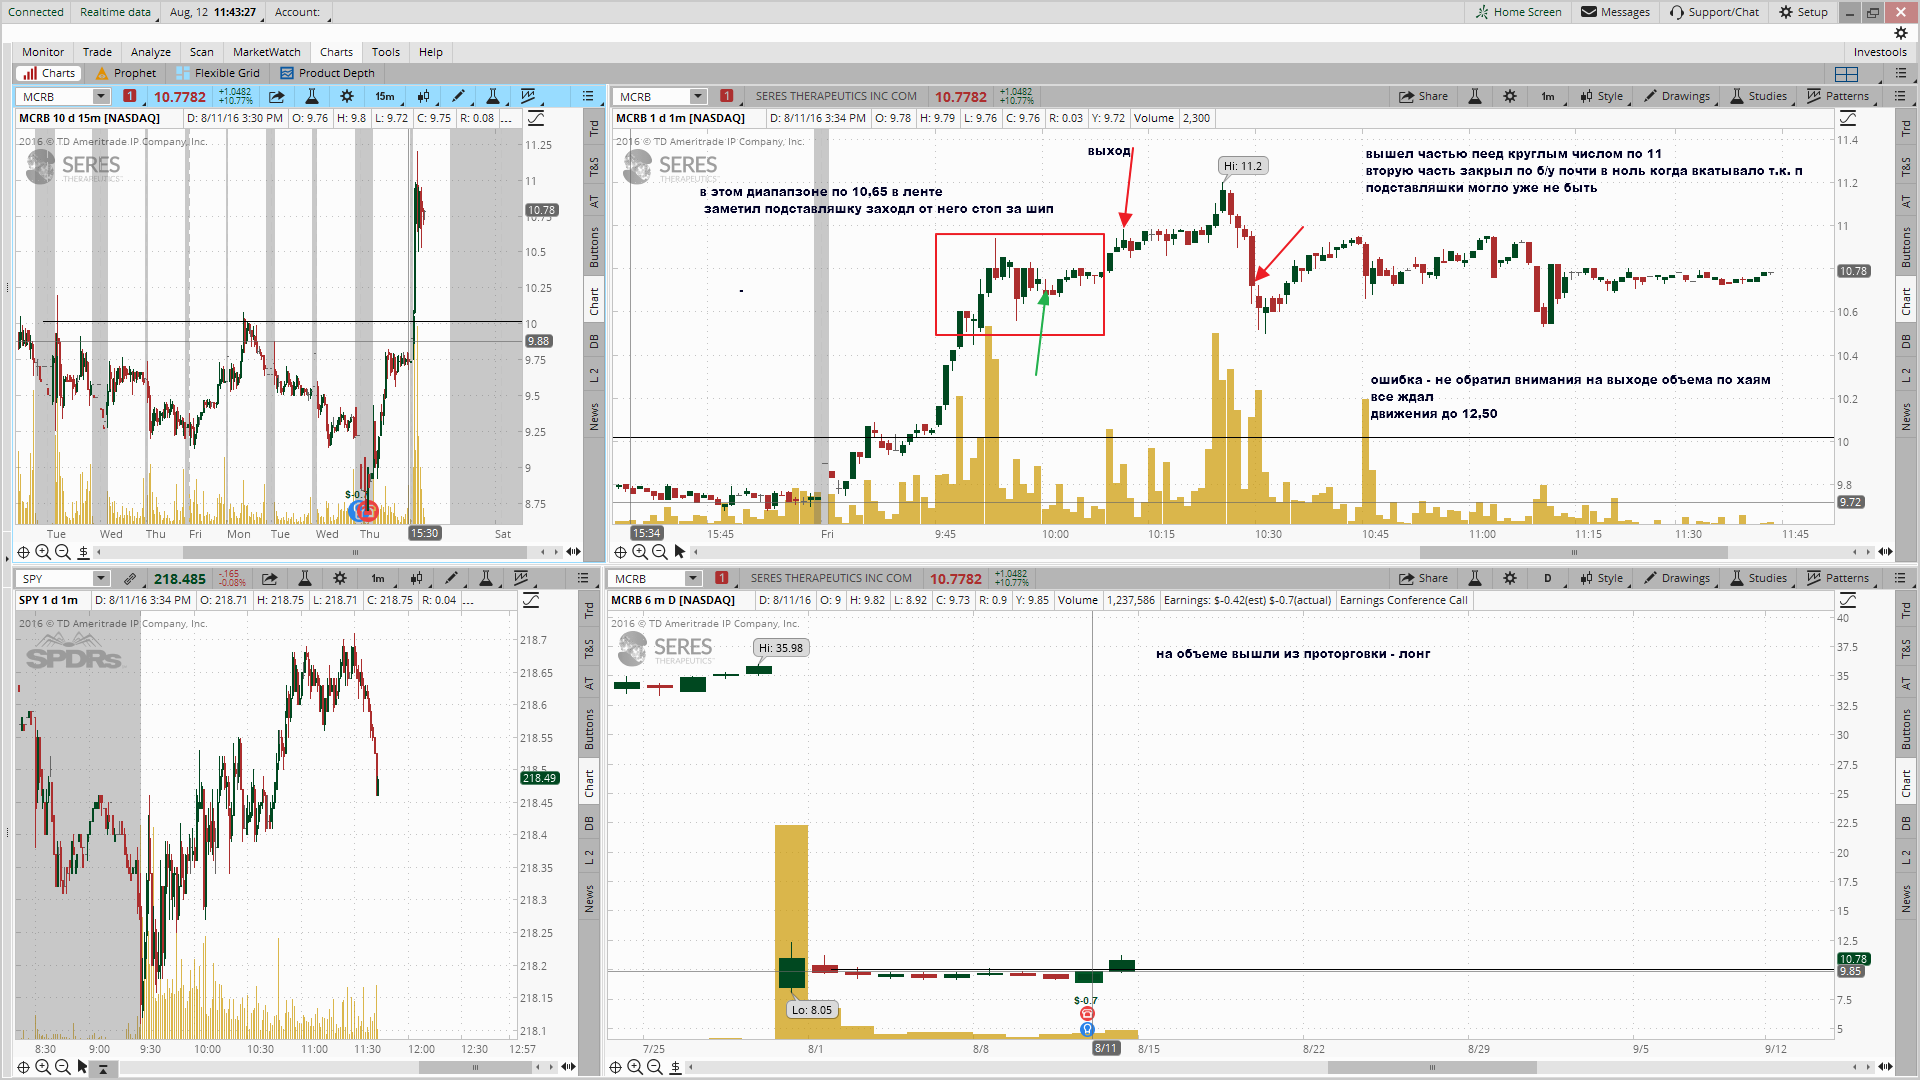Image resolution: width=1920 pixels, height=1080 pixels.
Task: Switch to the Analyze tab
Action: pos(151,52)
